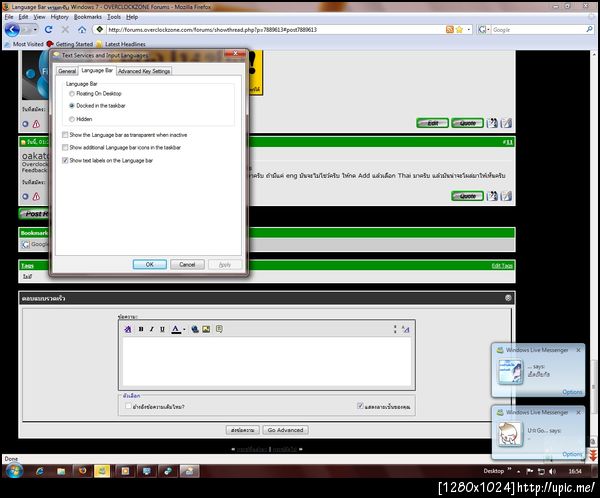The width and height of the screenshot is (600, 498).
Task: Open the File menu
Action: pos(9,17)
